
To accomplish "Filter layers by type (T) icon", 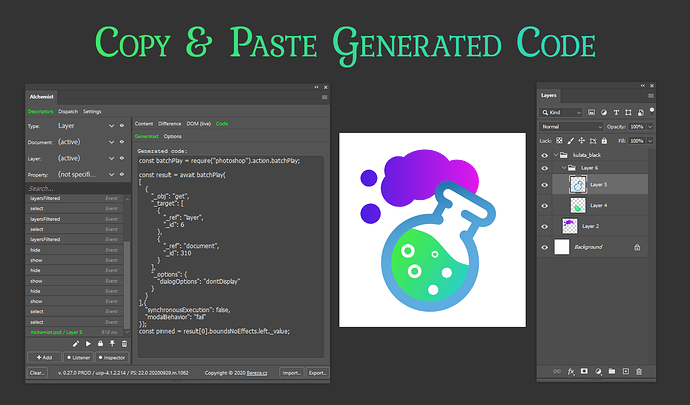I will point(616,112).
